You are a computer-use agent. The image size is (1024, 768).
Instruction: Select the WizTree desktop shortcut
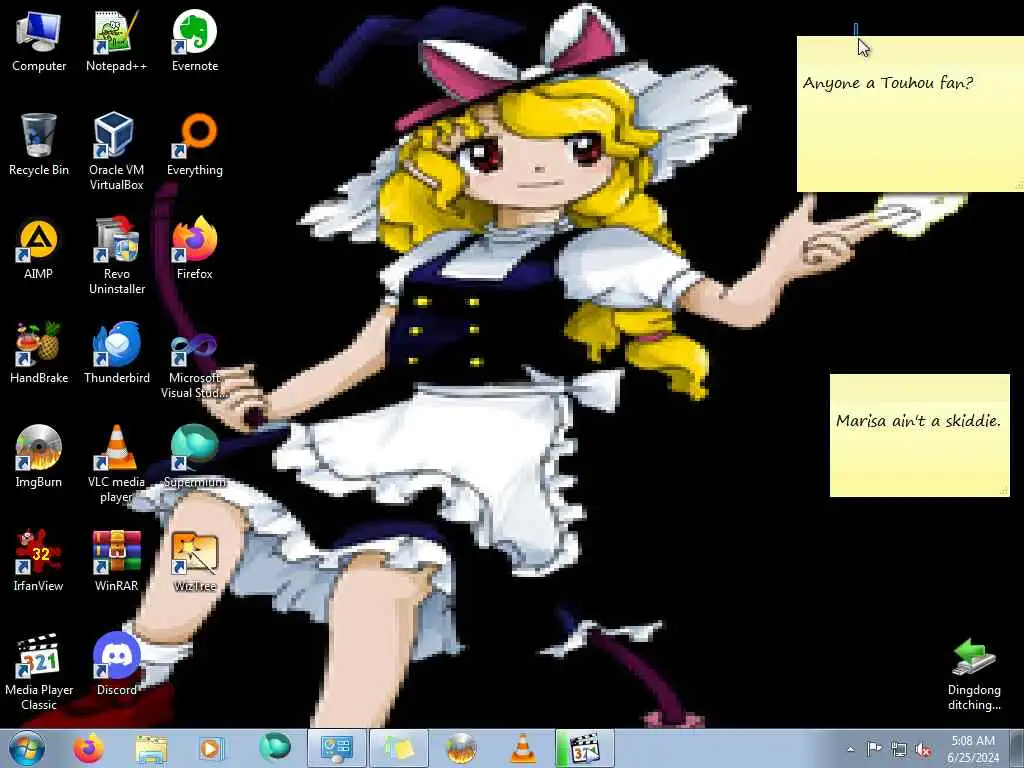195,560
